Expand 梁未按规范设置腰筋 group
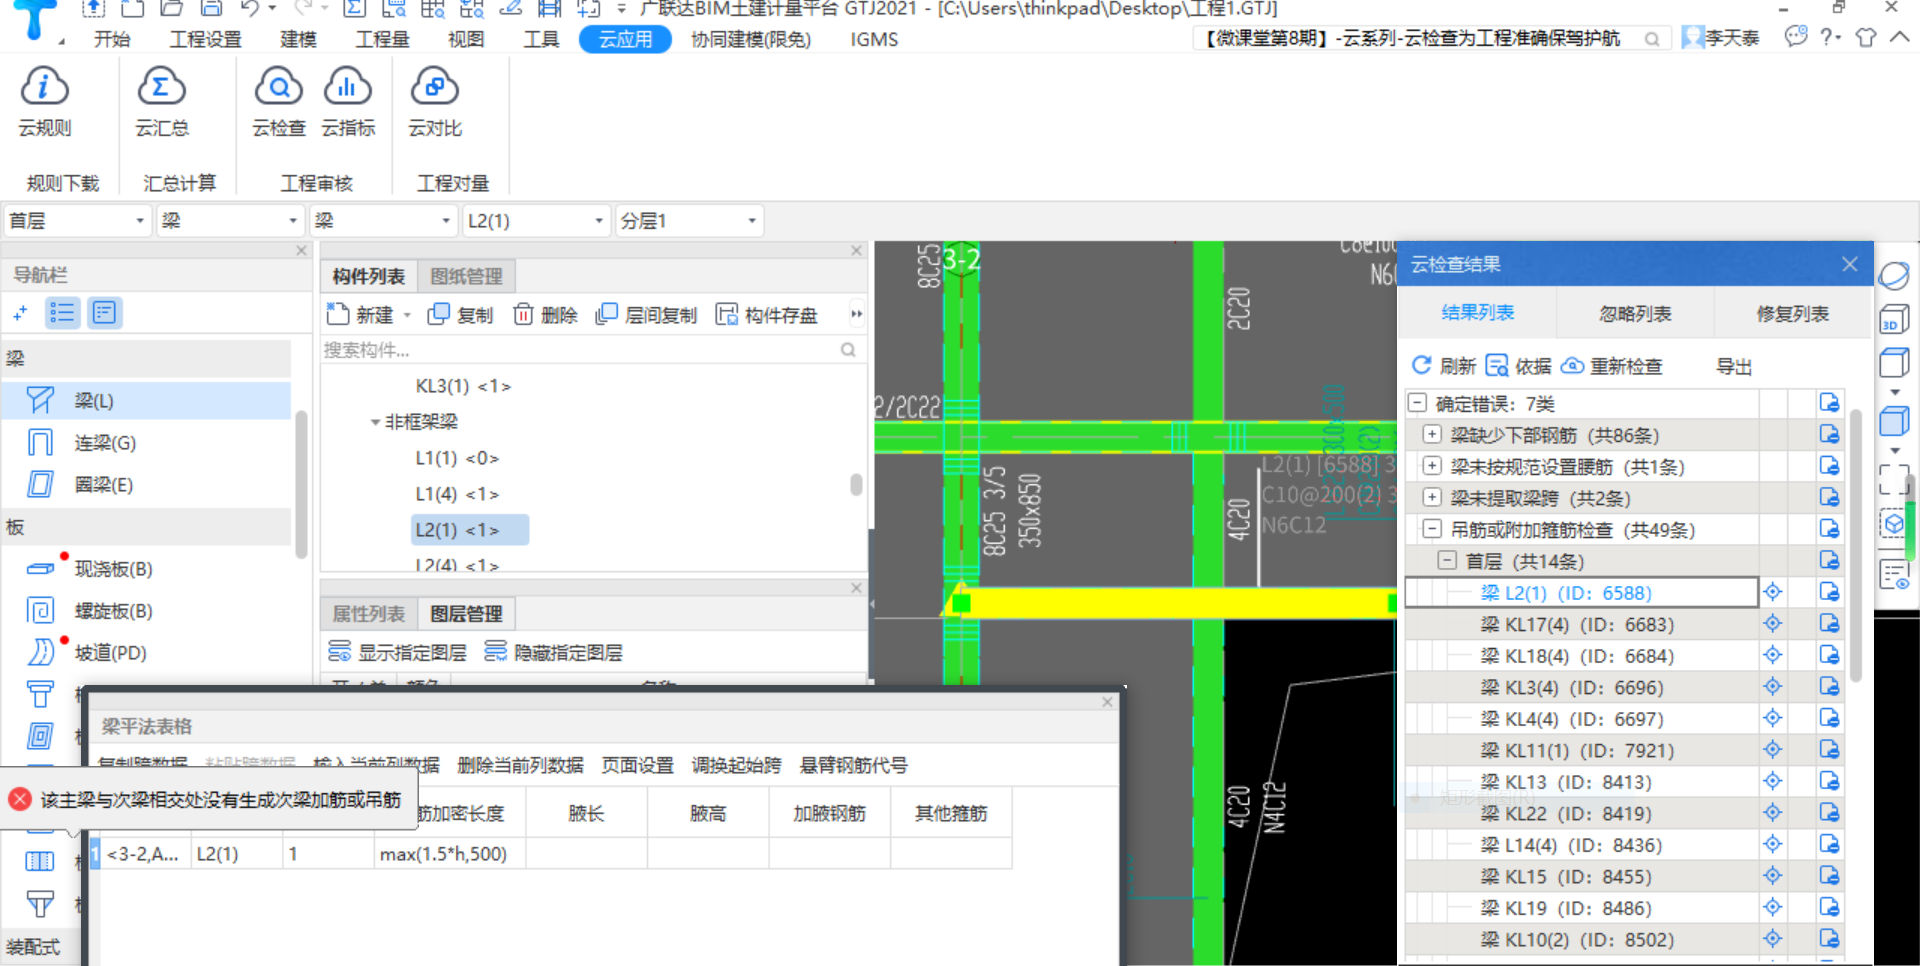The width and height of the screenshot is (1920, 966). pos(1432,466)
